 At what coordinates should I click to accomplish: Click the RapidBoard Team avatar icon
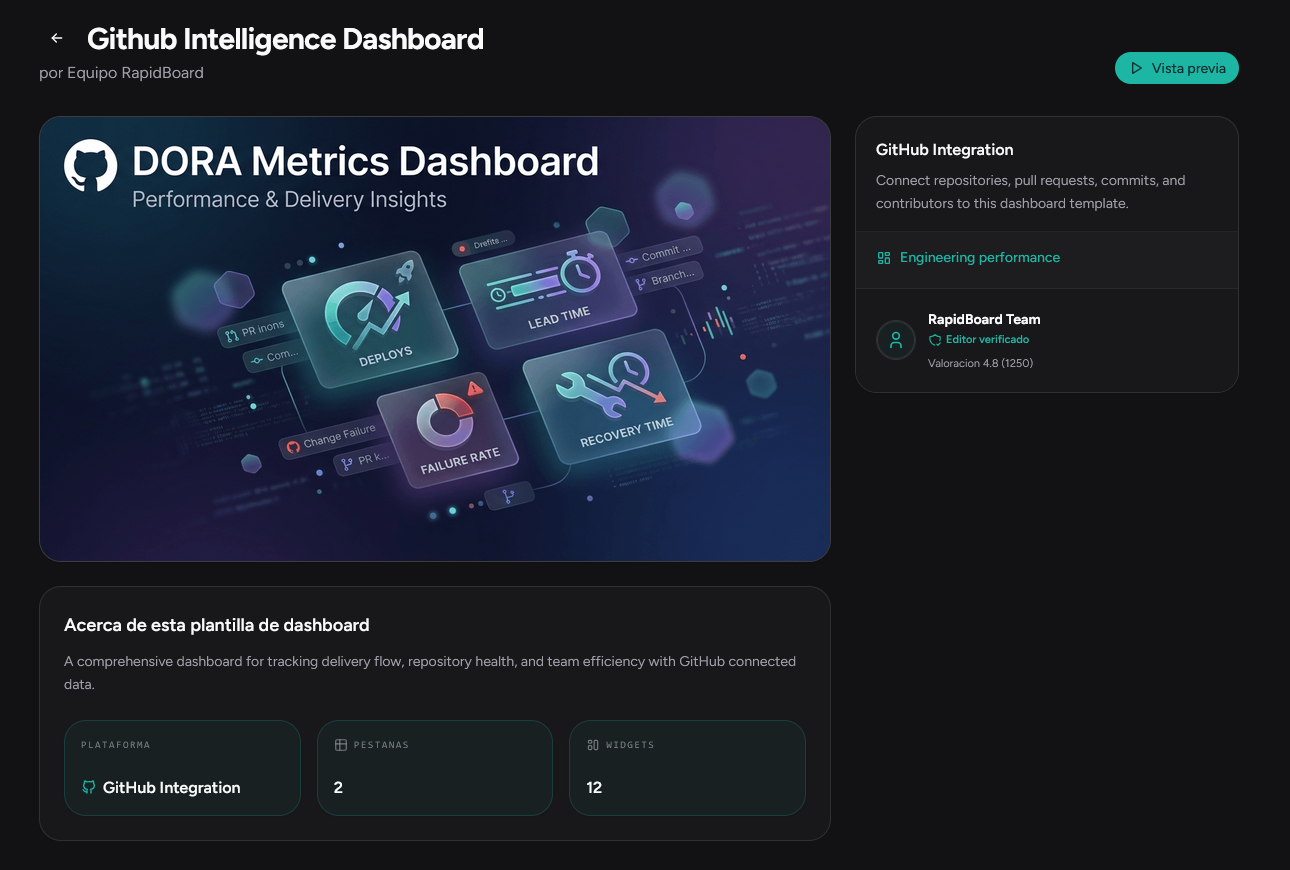click(x=896, y=340)
